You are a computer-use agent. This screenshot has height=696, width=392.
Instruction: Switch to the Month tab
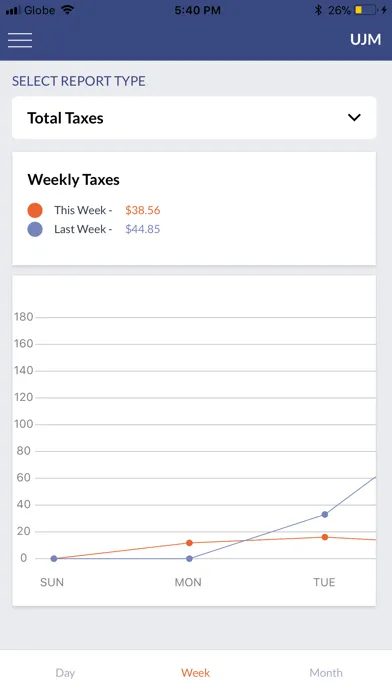tap(326, 673)
